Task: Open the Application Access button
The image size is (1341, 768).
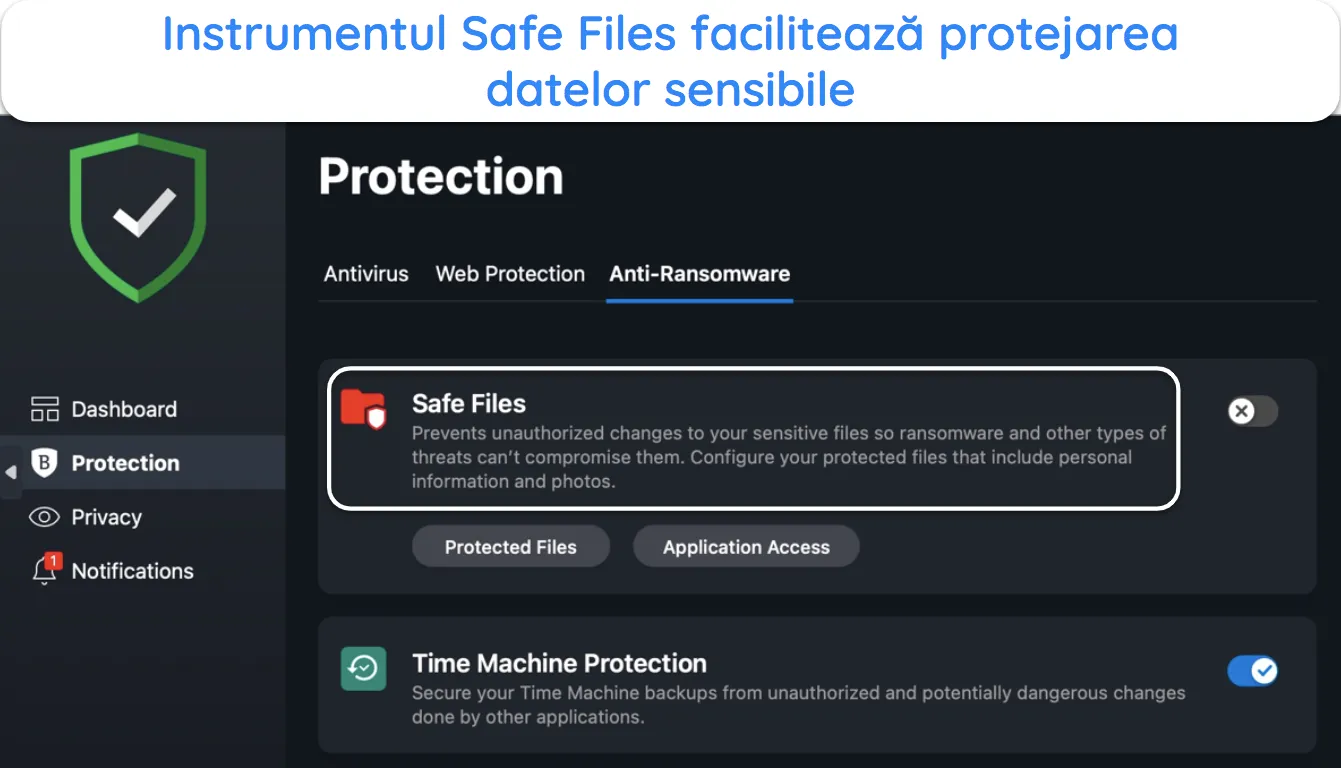Action: (x=746, y=547)
